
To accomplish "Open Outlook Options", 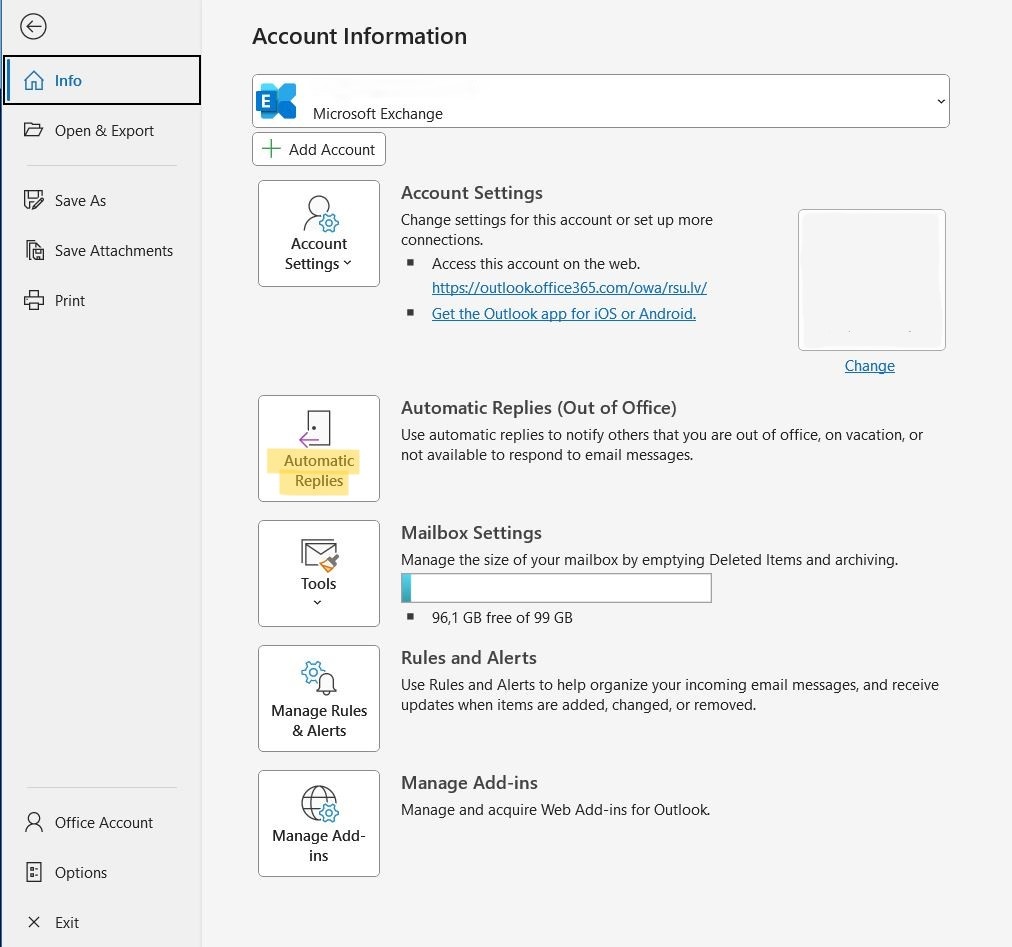I will [x=102, y=872].
